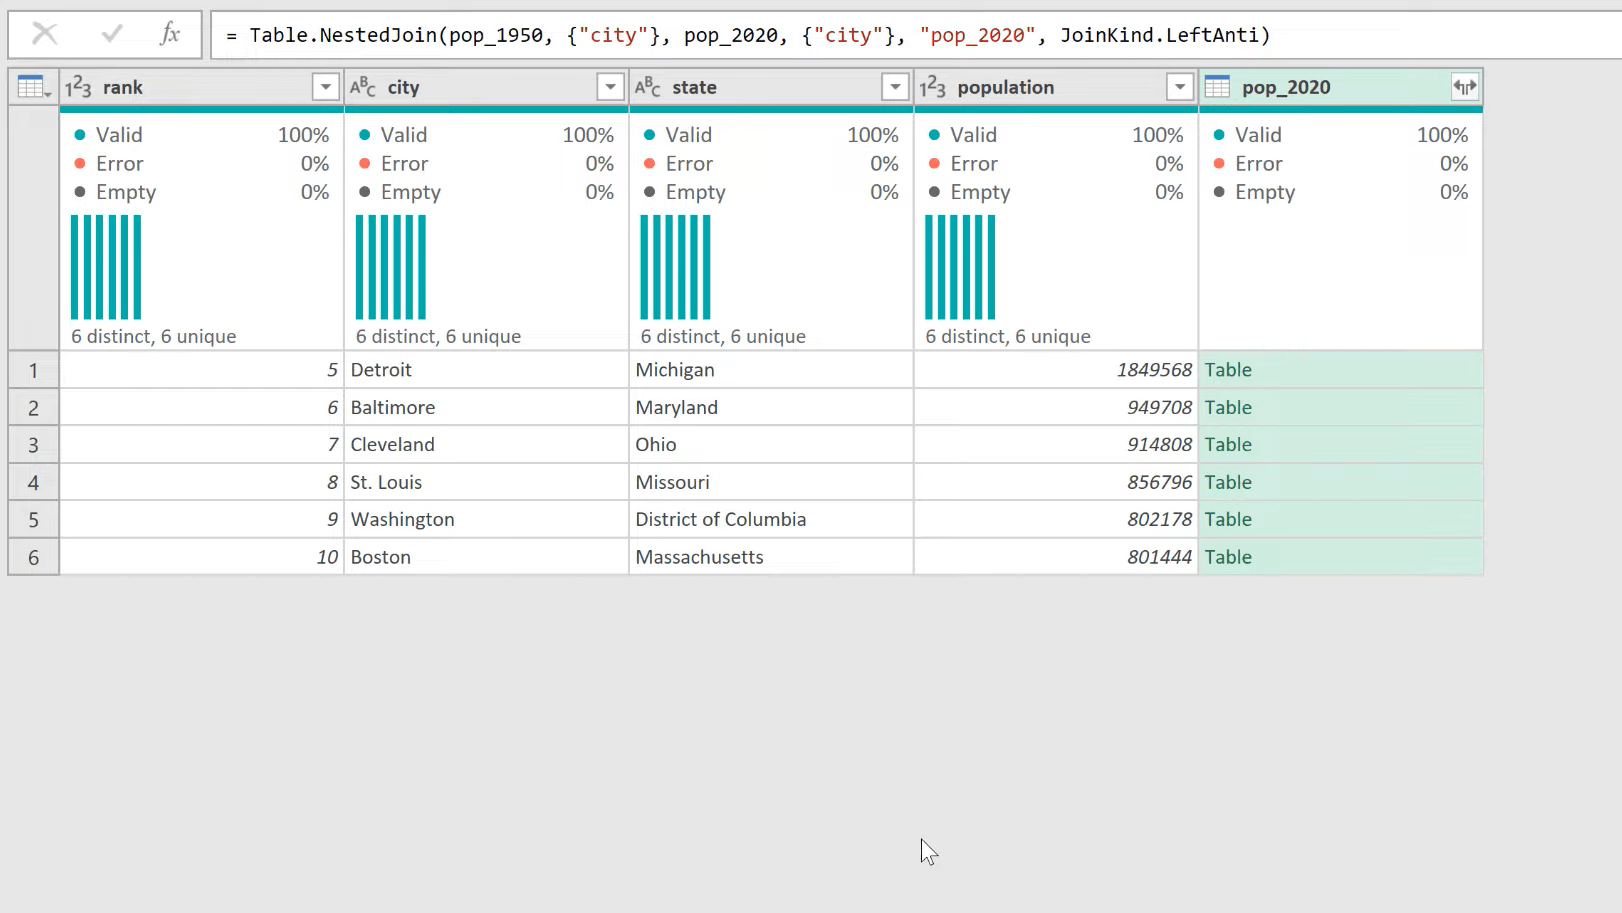Open the Table link in the St. Louis row
The image size is (1622, 913).
click(1228, 482)
